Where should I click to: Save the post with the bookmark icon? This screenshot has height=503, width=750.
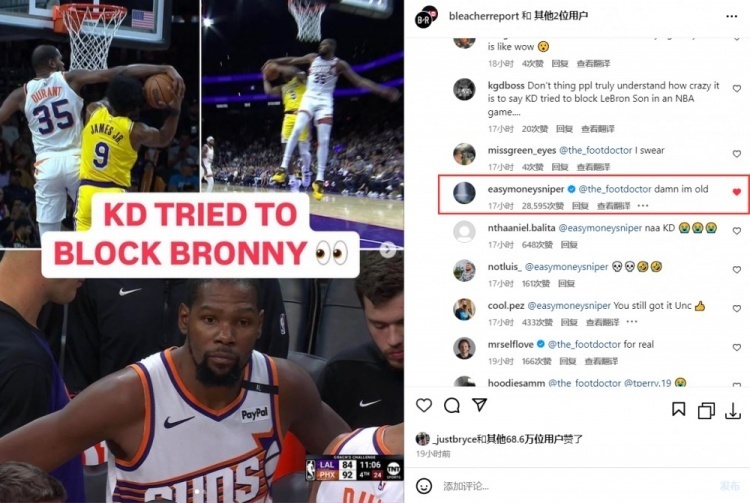click(678, 409)
